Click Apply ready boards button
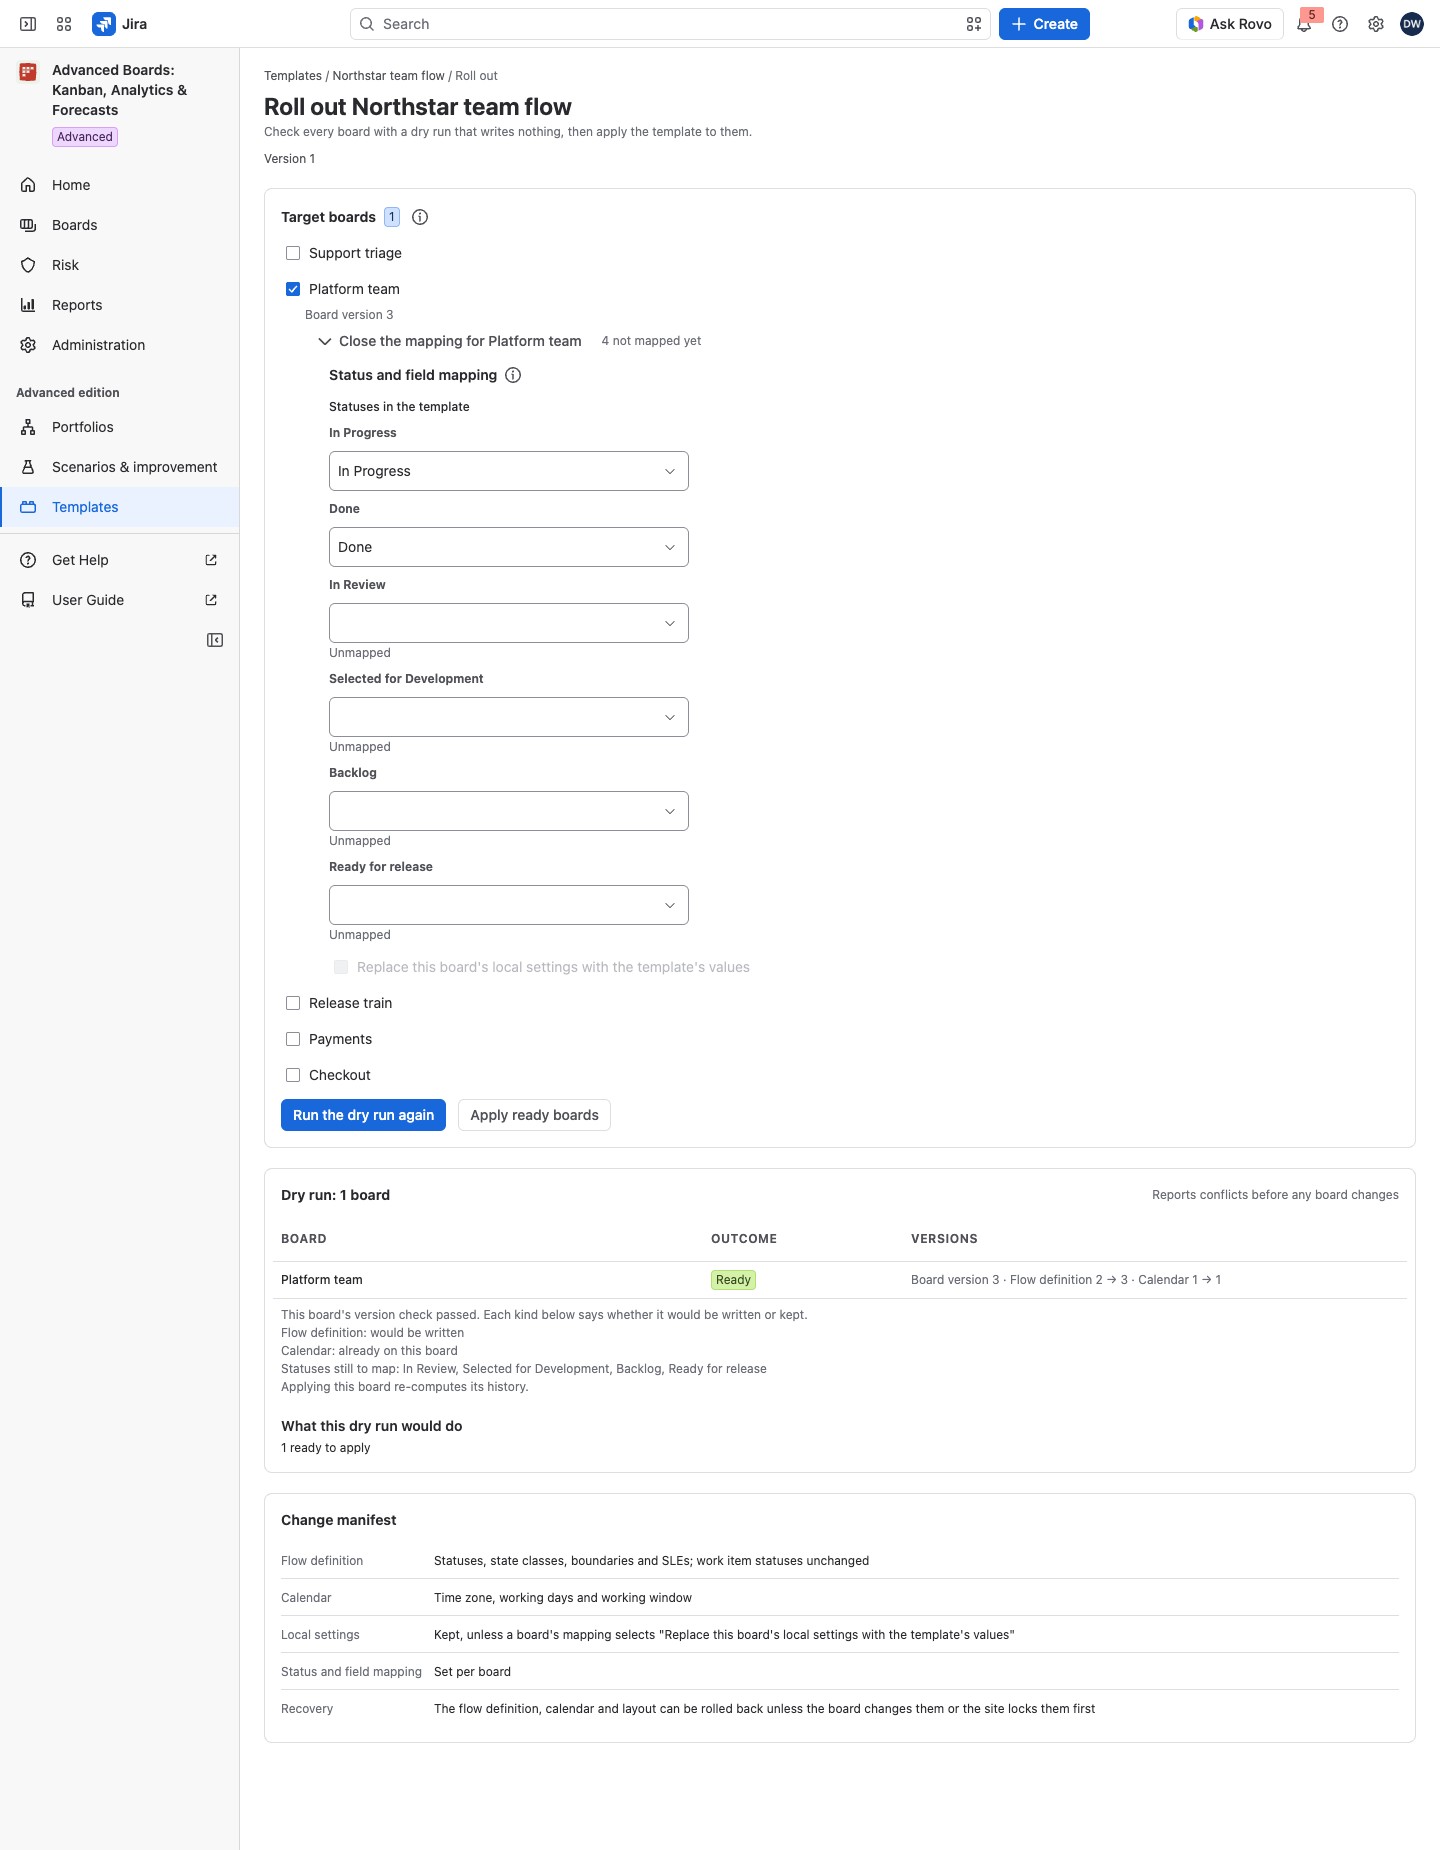 click(534, 1115)
